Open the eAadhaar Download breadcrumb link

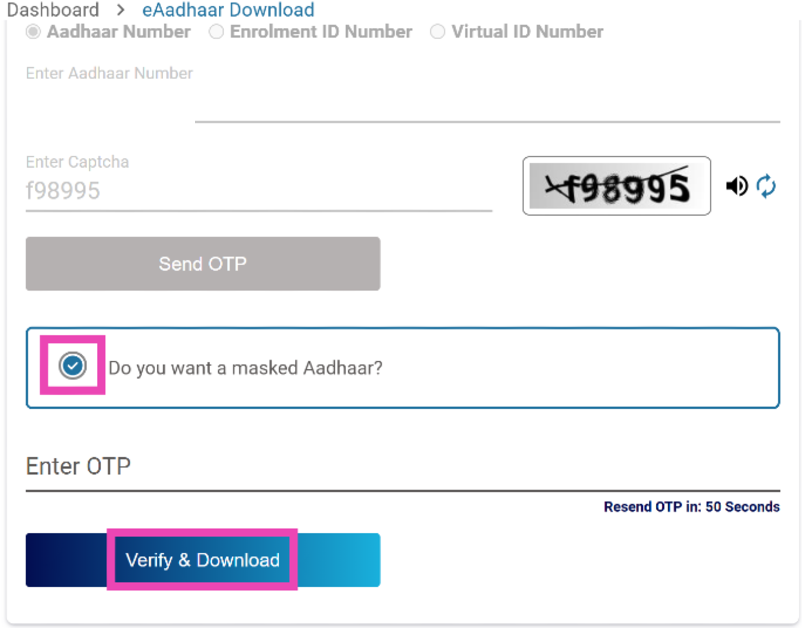pos(227,11)
